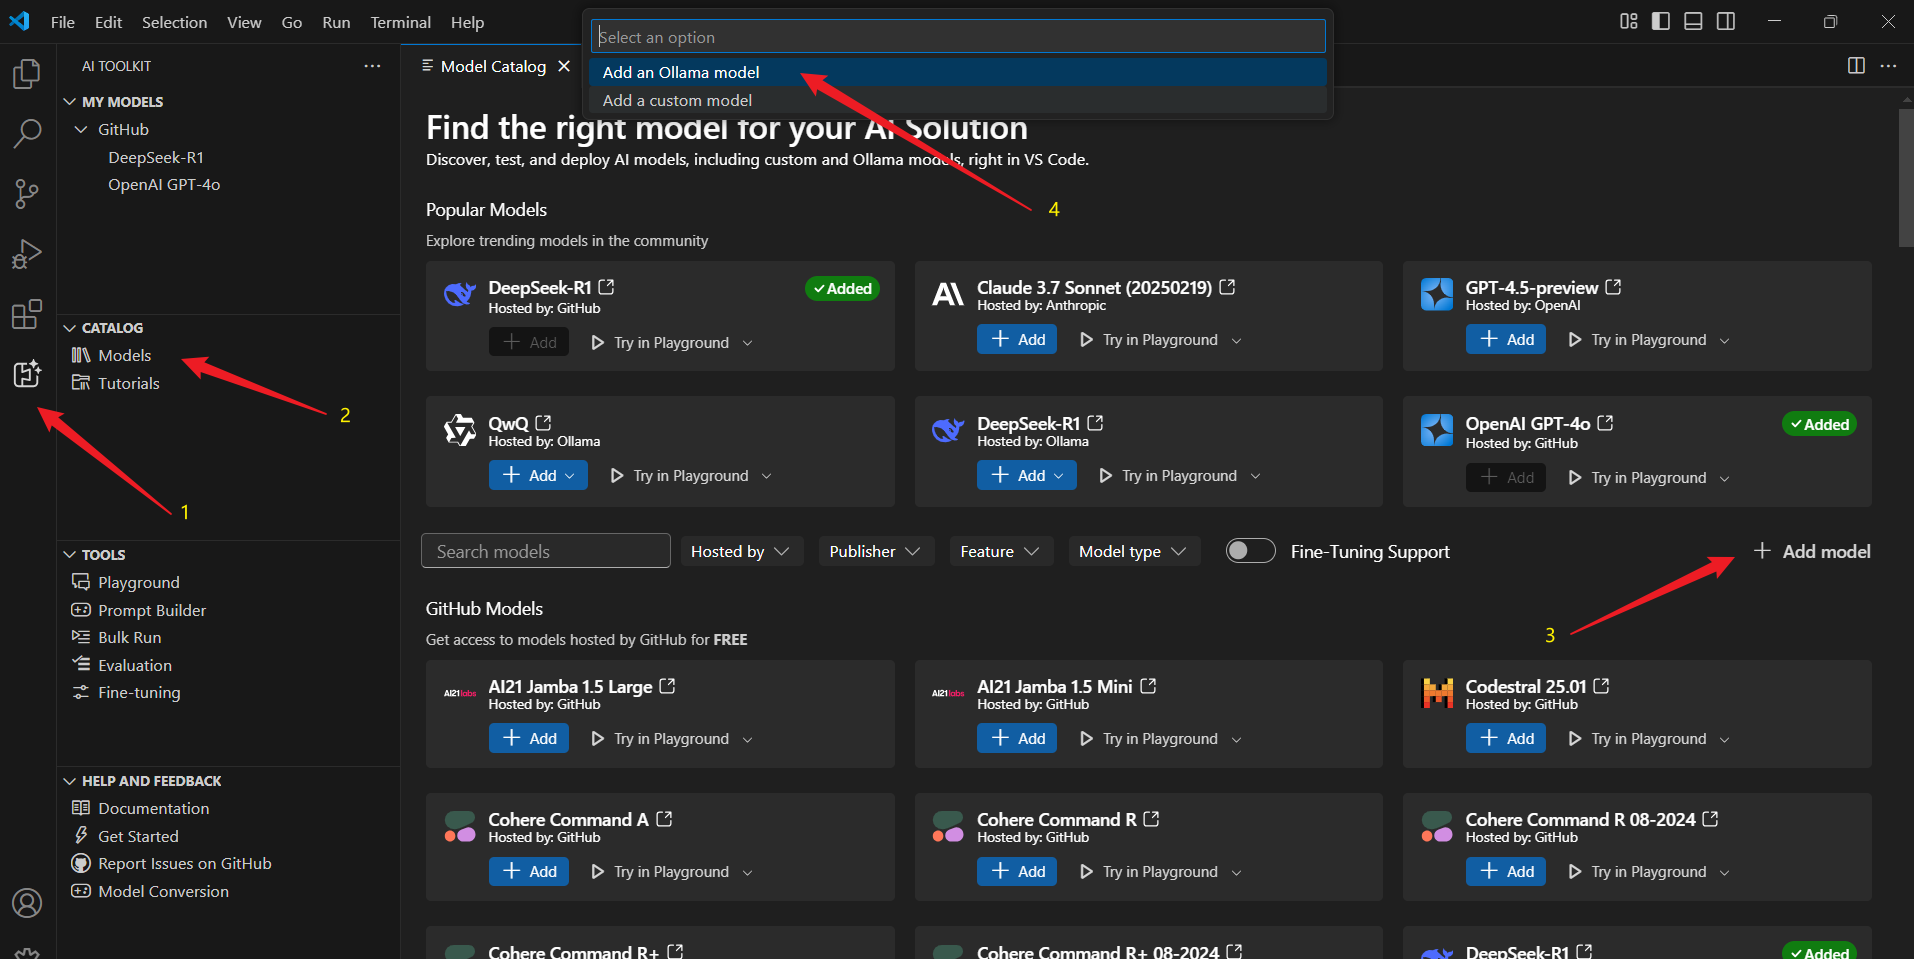Try QwQ in Playground

coord(680,476)
